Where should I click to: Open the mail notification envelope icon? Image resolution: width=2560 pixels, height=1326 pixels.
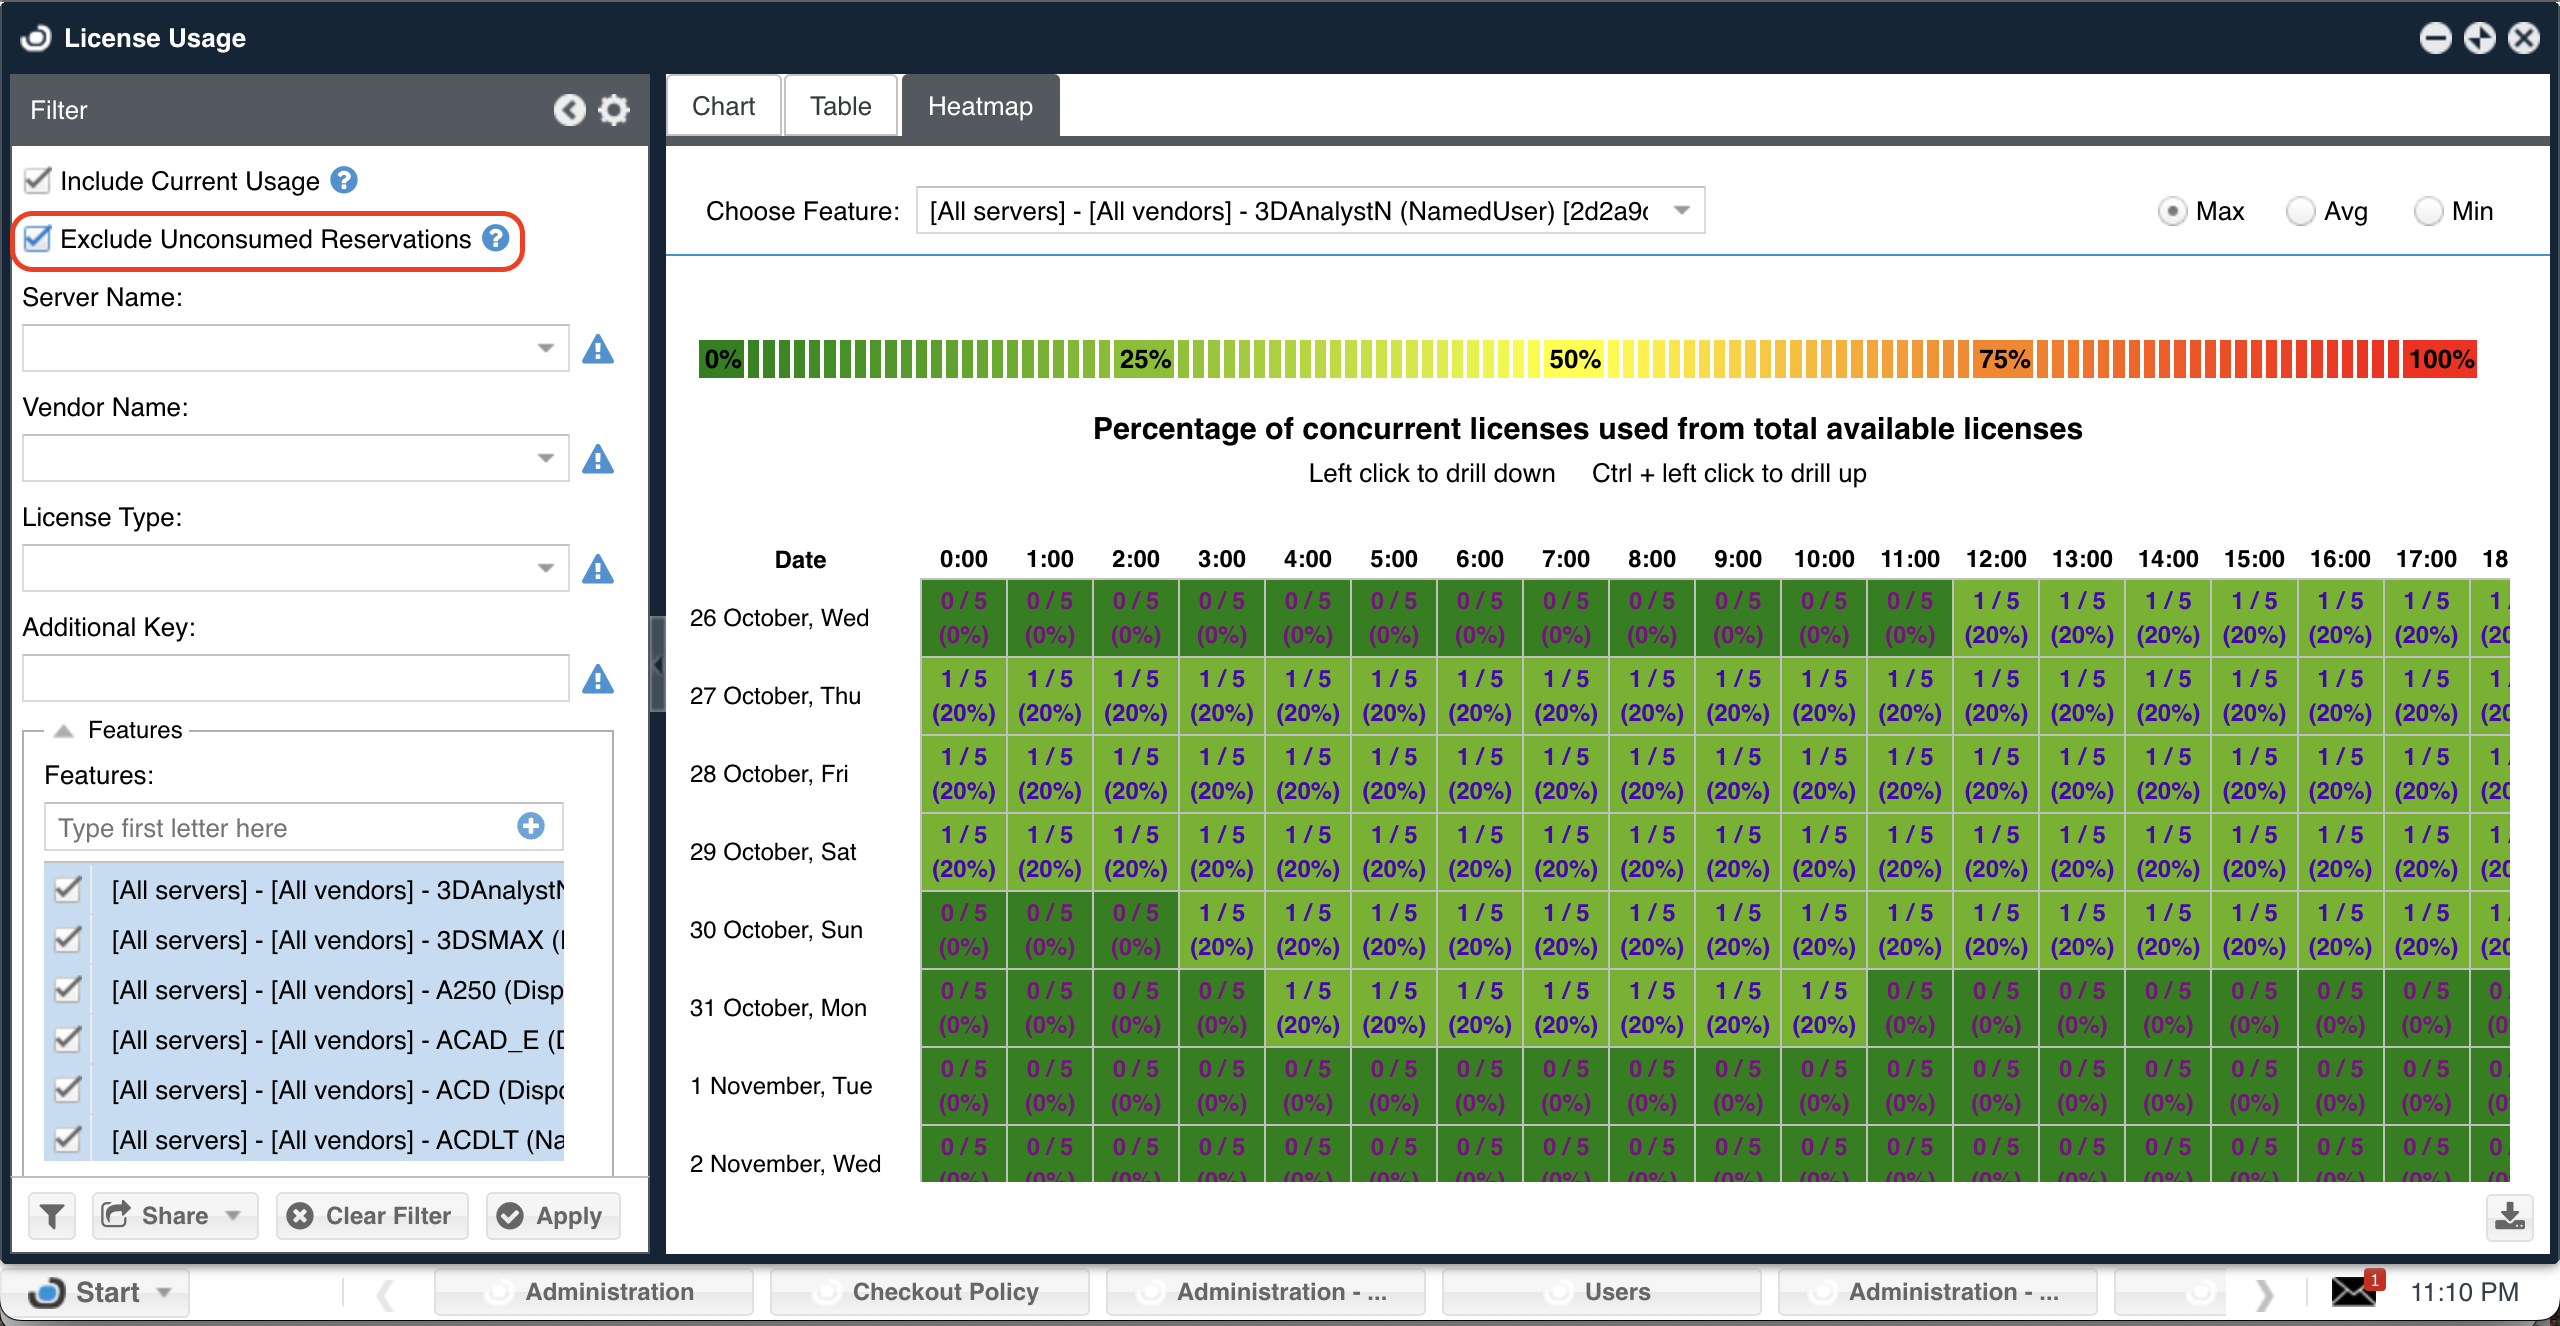(2353, 1291)
